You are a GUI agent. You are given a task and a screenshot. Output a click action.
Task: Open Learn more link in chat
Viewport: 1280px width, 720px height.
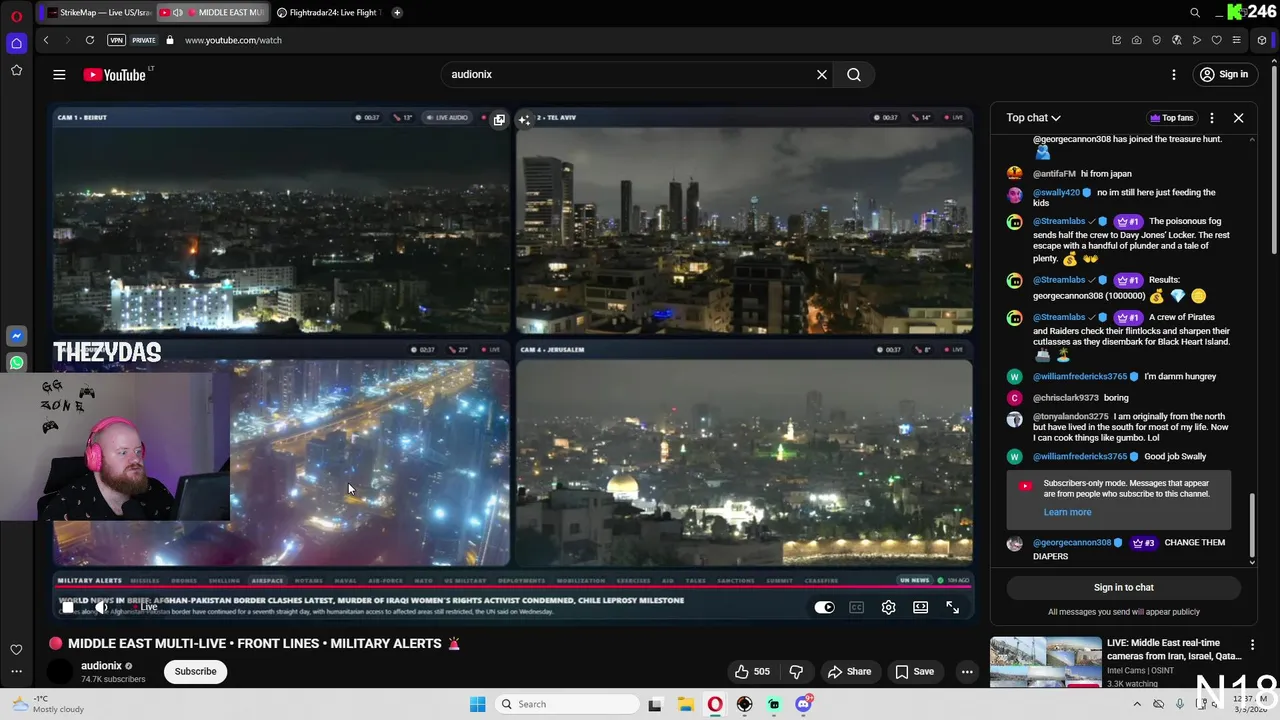coord(1067,512)
